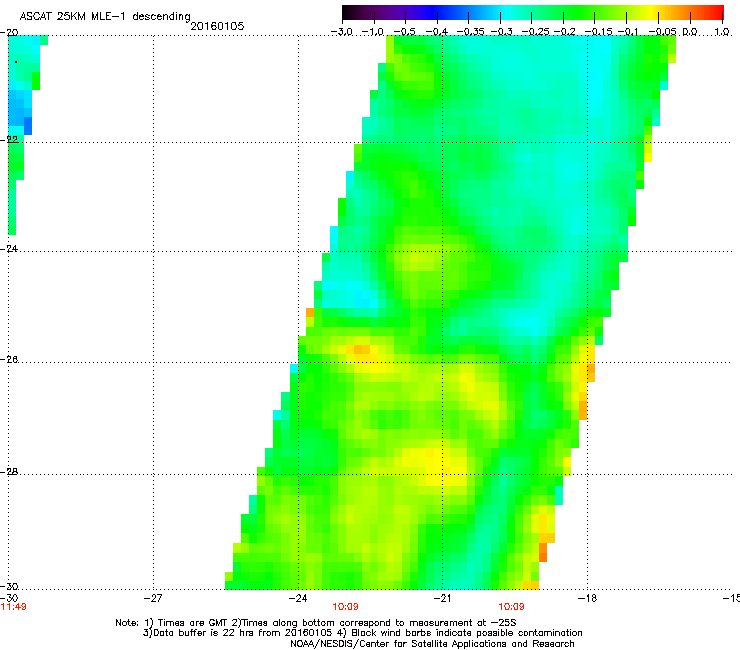
Task: Click the latitude axis label "-20"
Action: coord(9,33)
